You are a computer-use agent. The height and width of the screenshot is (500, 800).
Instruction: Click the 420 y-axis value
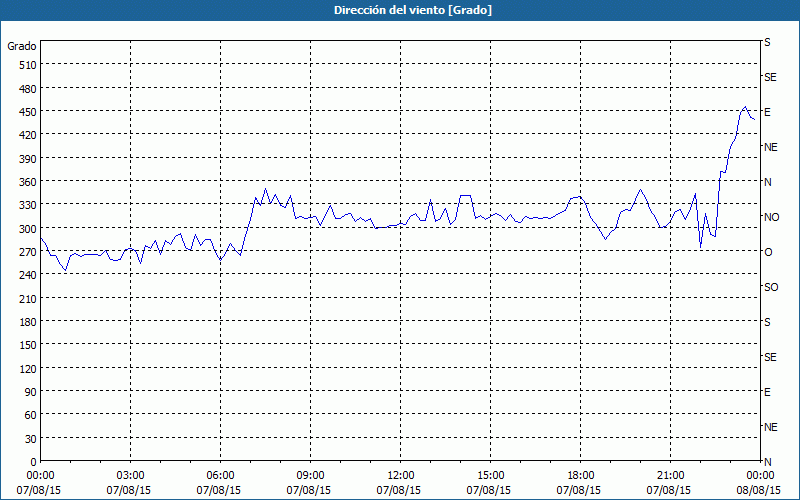(x=29, y=135)
